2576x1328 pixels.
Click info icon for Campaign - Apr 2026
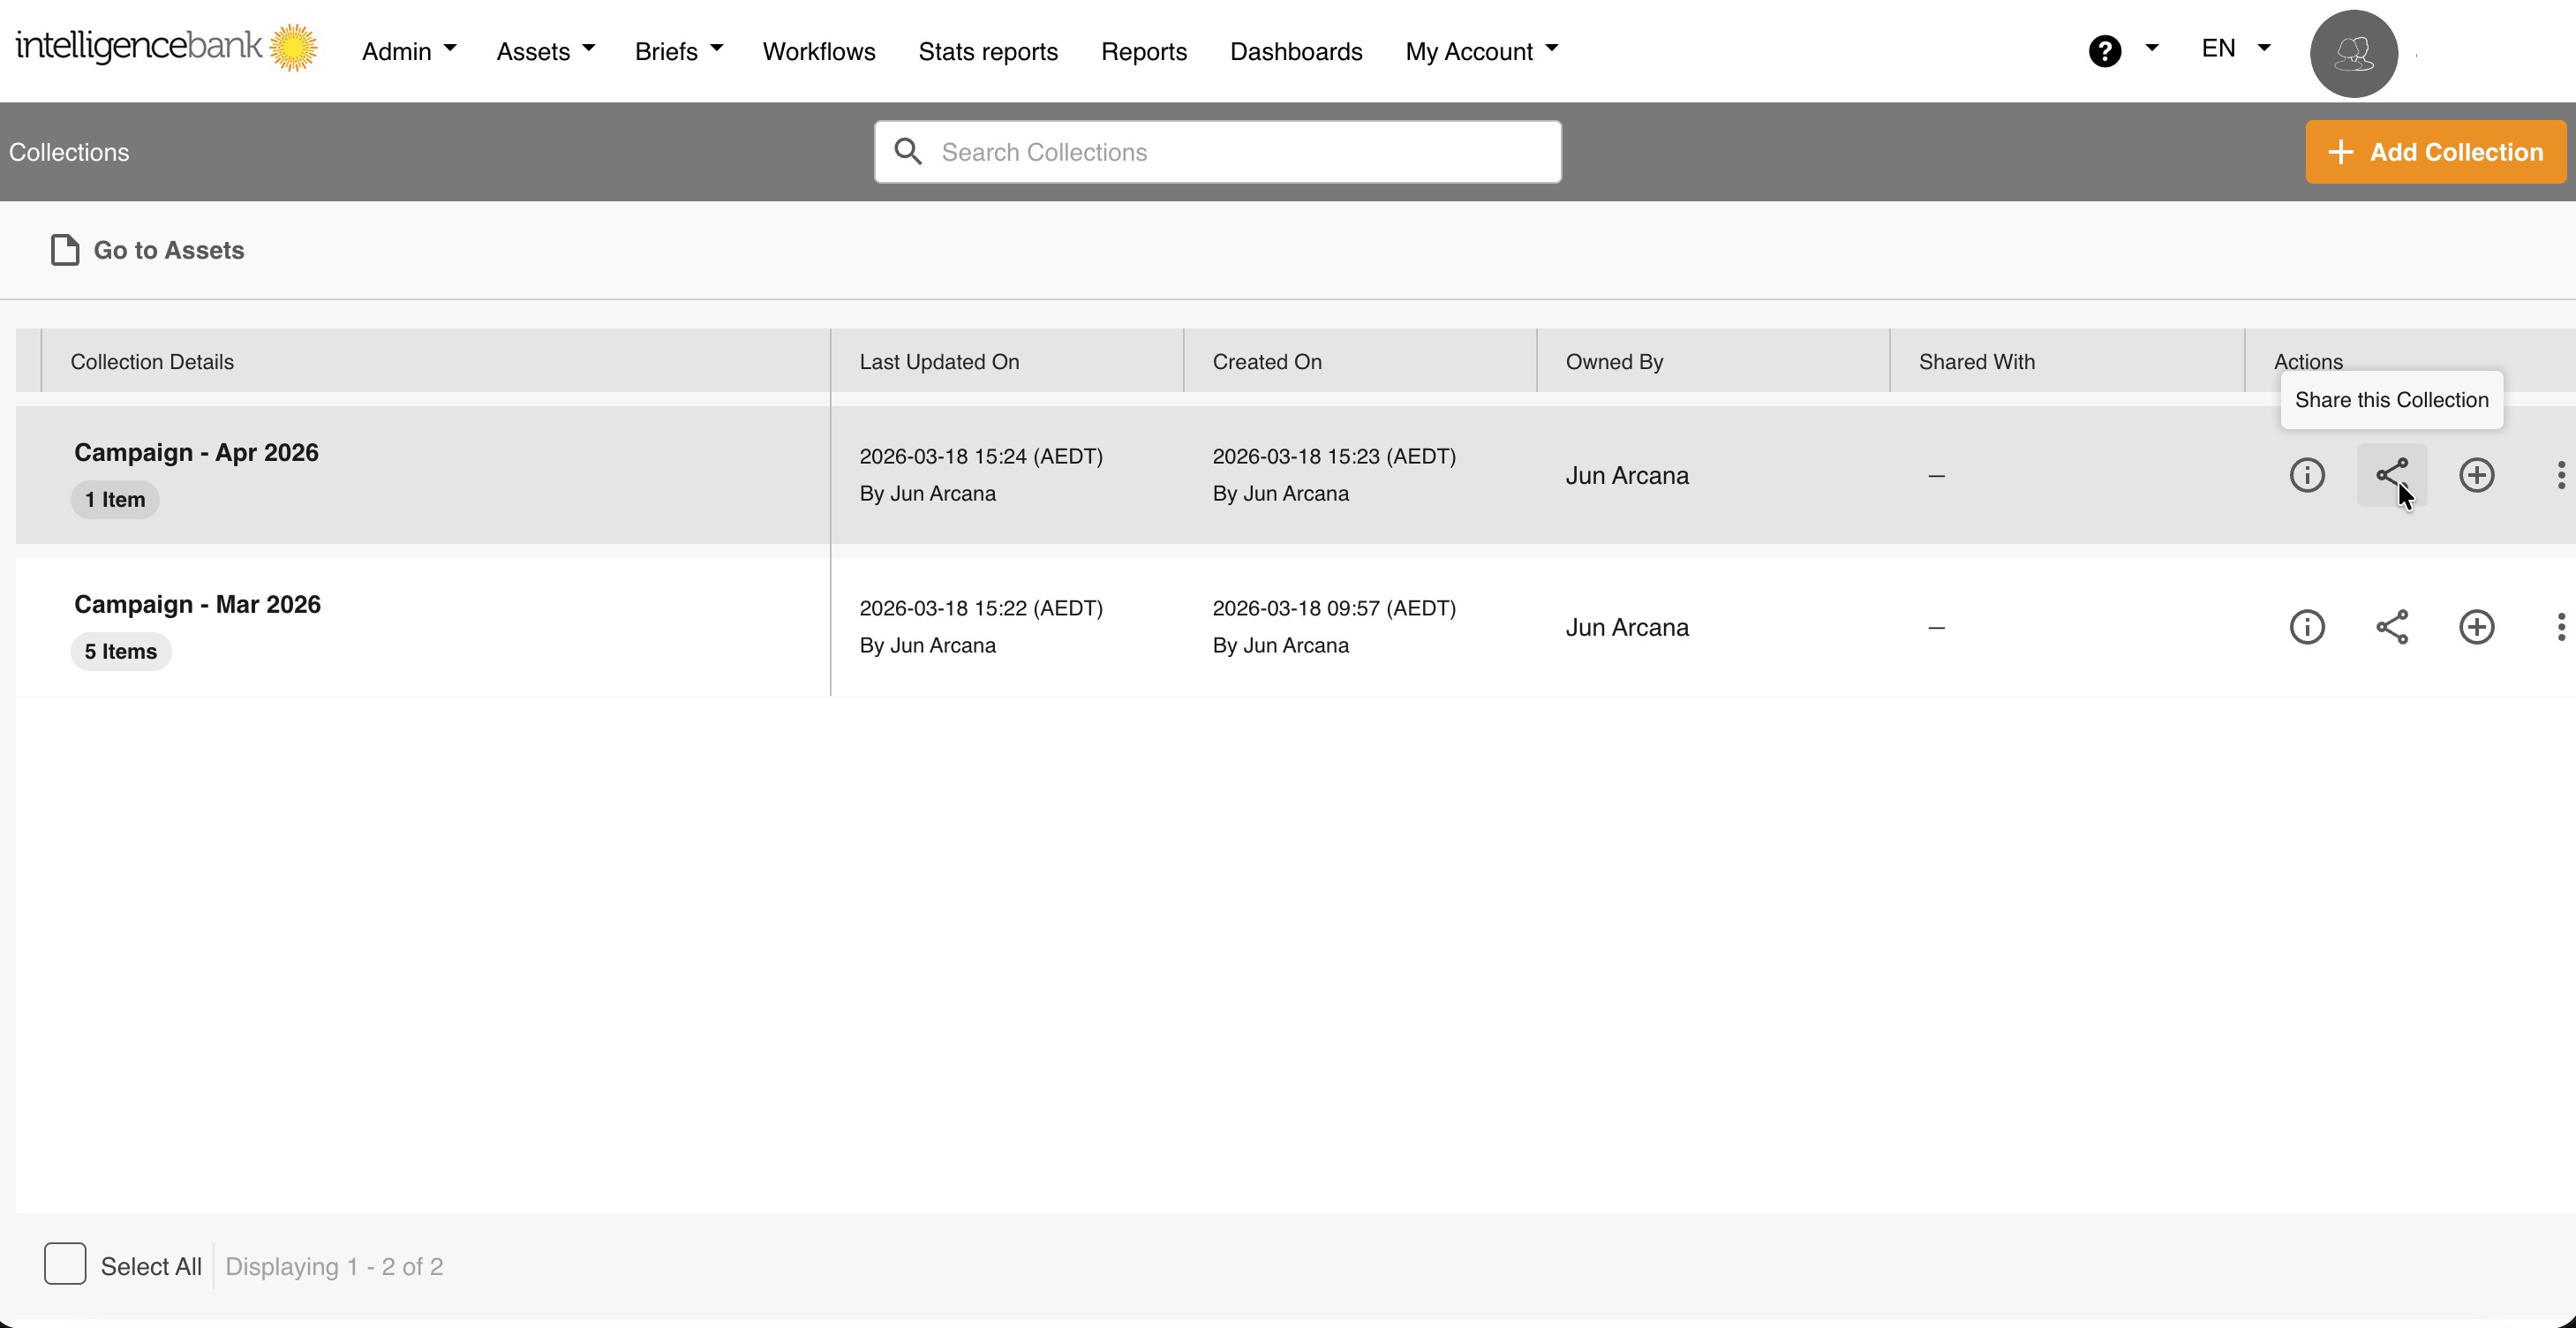click(x=2307, y=475)
